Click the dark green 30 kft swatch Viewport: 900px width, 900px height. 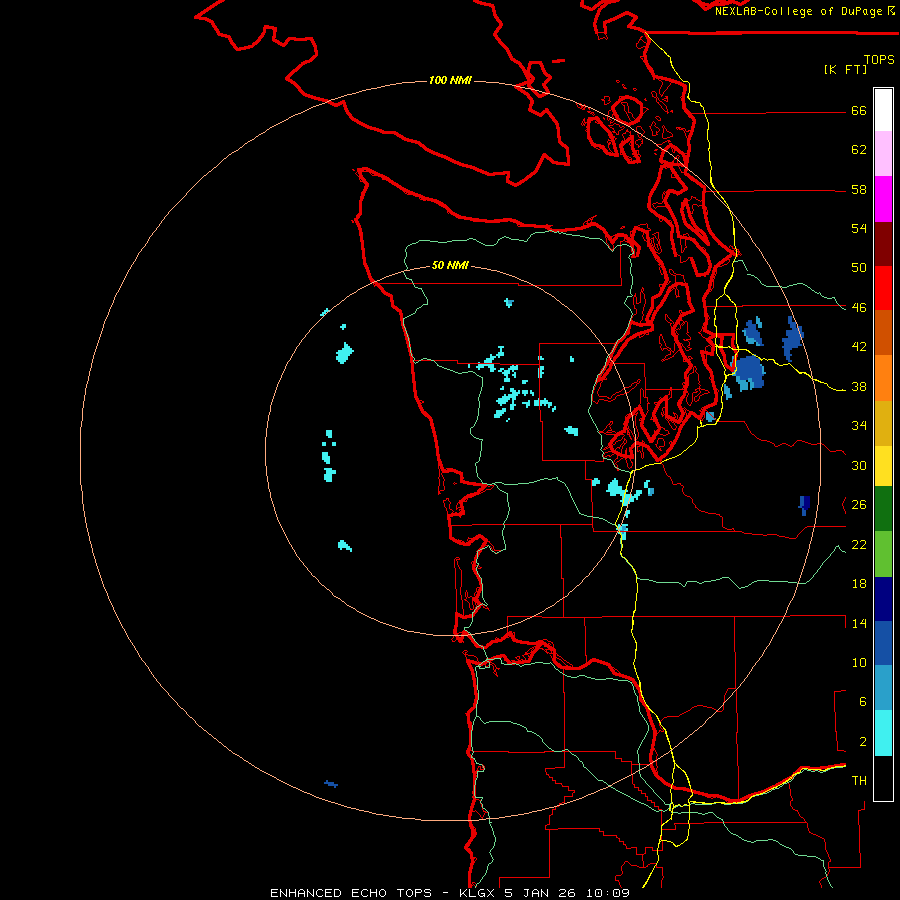click(x=883, y=509)
